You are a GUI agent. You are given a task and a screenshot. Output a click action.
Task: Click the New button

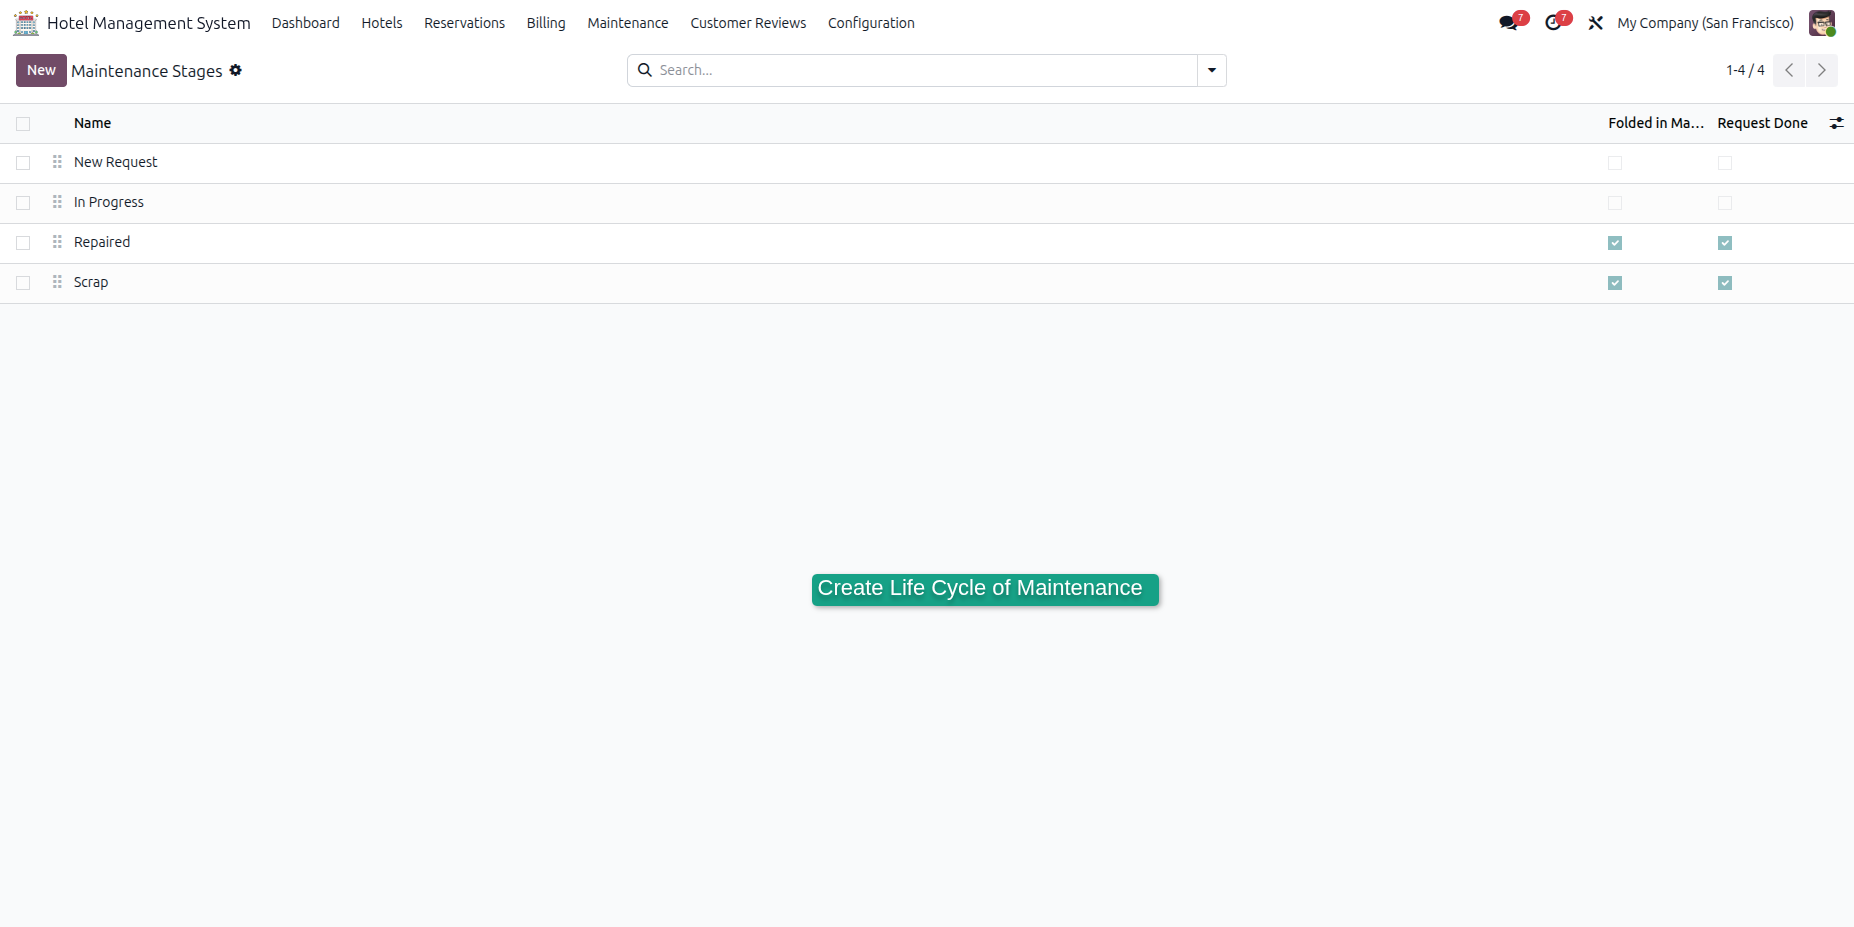click(41, 70)
